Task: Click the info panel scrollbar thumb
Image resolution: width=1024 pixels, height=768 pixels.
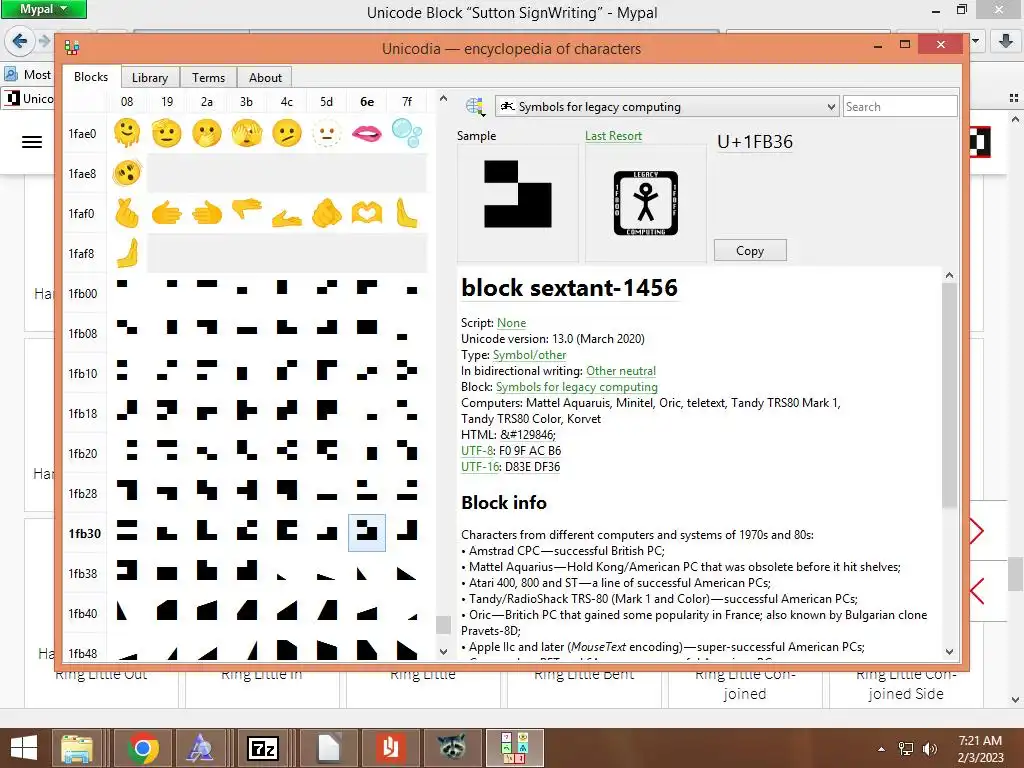Action: [x=950, y=394]
